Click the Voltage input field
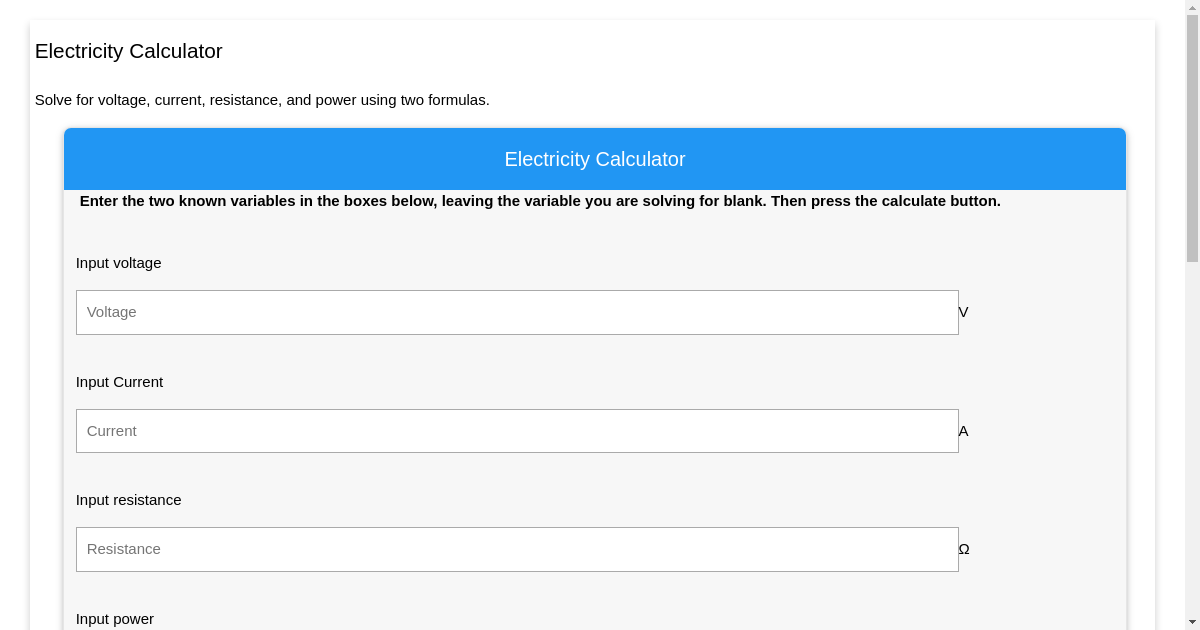The image size is (1200, 630). [517, 312]
